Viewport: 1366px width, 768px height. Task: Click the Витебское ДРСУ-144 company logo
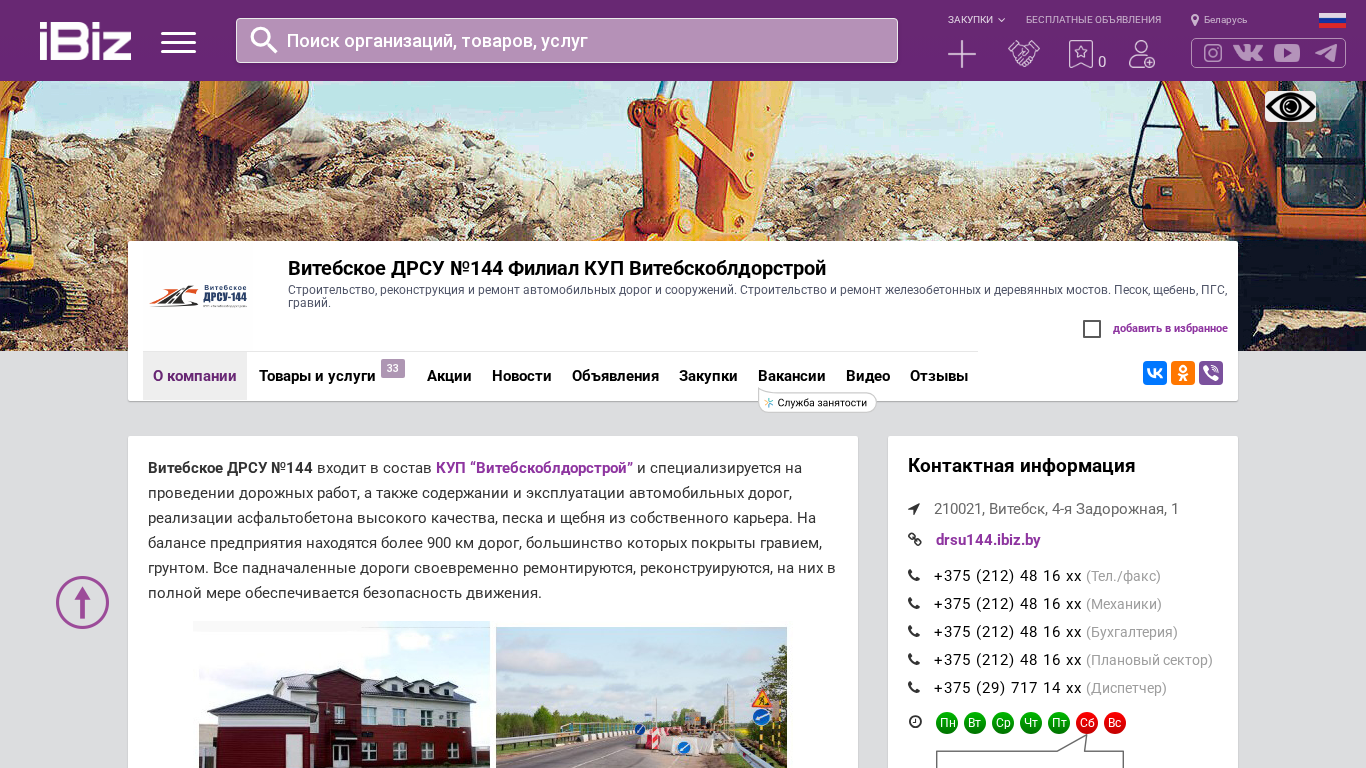(x=198, y=296)
